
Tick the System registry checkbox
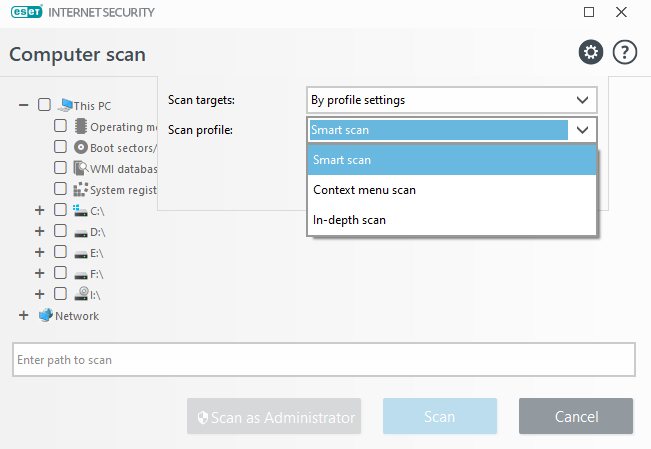[x=60, y=189]
